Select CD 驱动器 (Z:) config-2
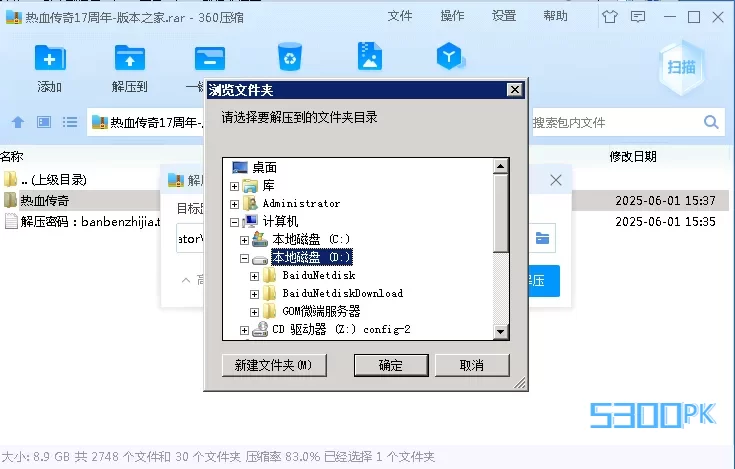Image resolution: width=735 pixels, height=469 pixels. (x=341, y=329)
